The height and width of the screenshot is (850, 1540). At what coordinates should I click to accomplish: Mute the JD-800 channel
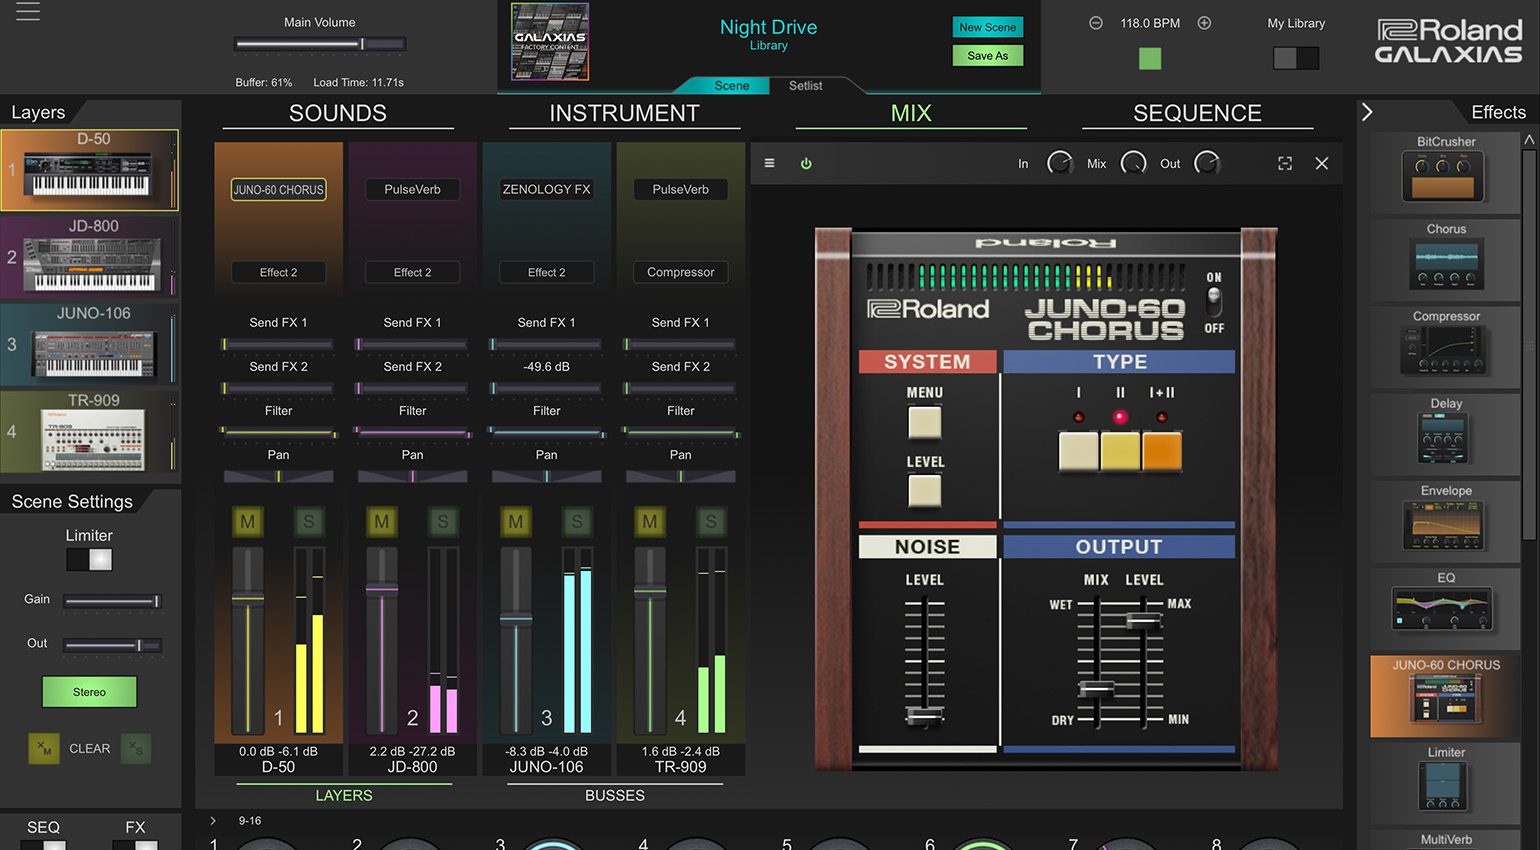382,521
